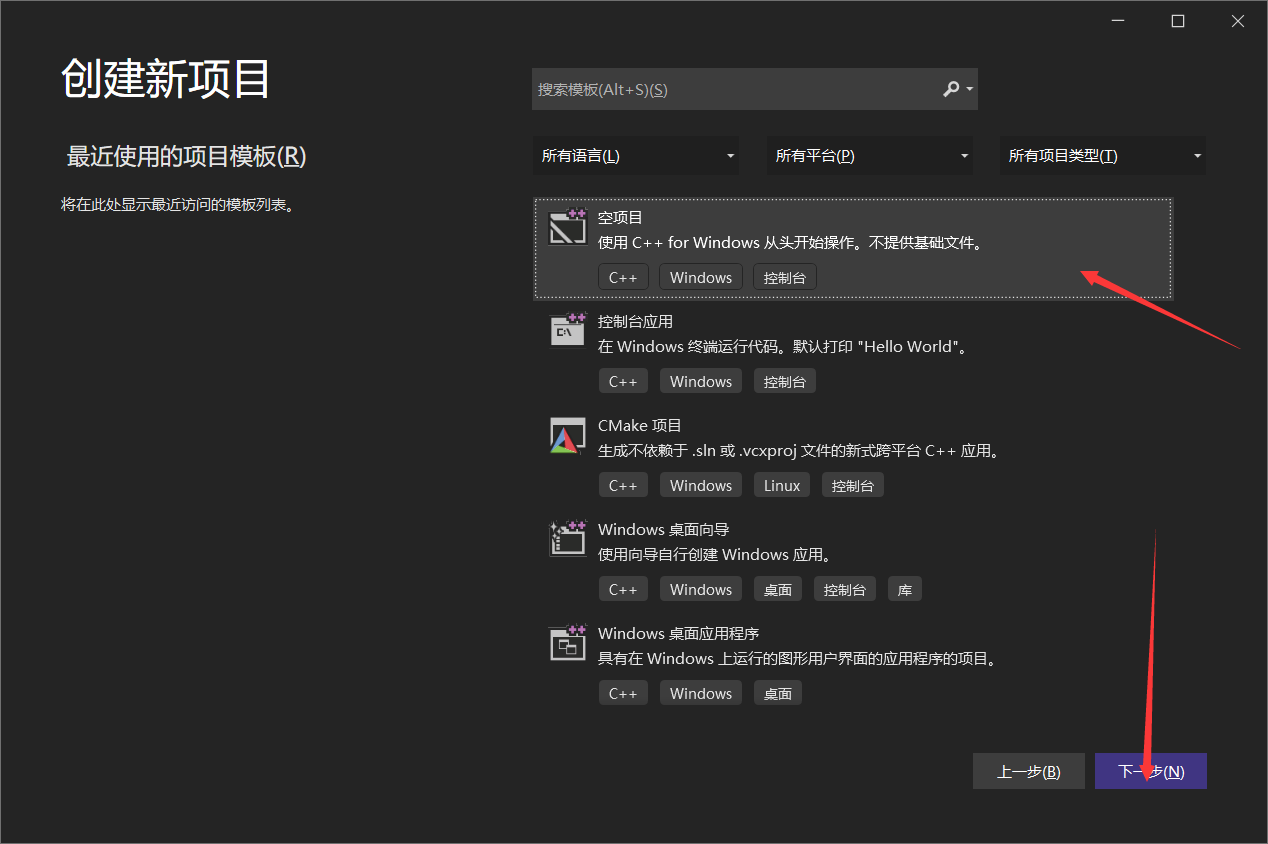1268x844 pixels.
Task: Click the 控制台 tag under Console App (控制台应用)
Action: pos(785,381)
